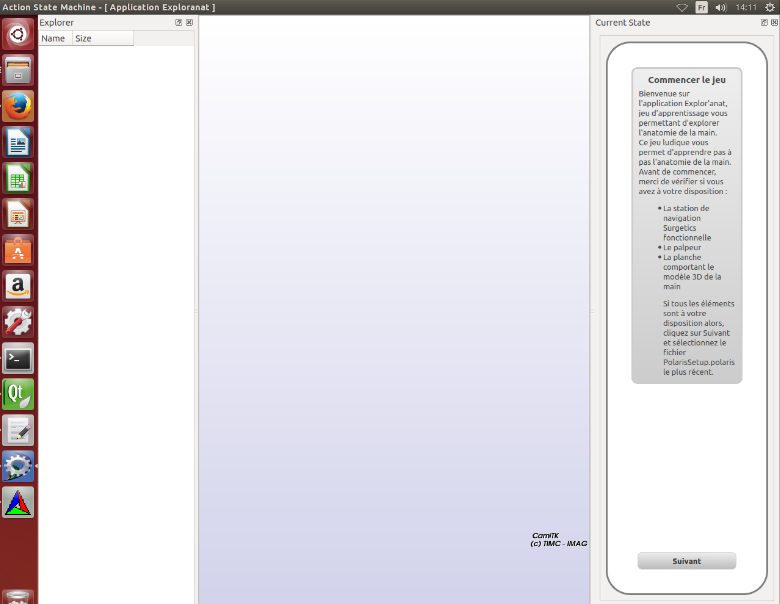Image resolution: width=780 pixels, height=604 pixels.
Task: Open the Fr keyboard layout menu
Action: pyautogui.click(x=701, y=7)
